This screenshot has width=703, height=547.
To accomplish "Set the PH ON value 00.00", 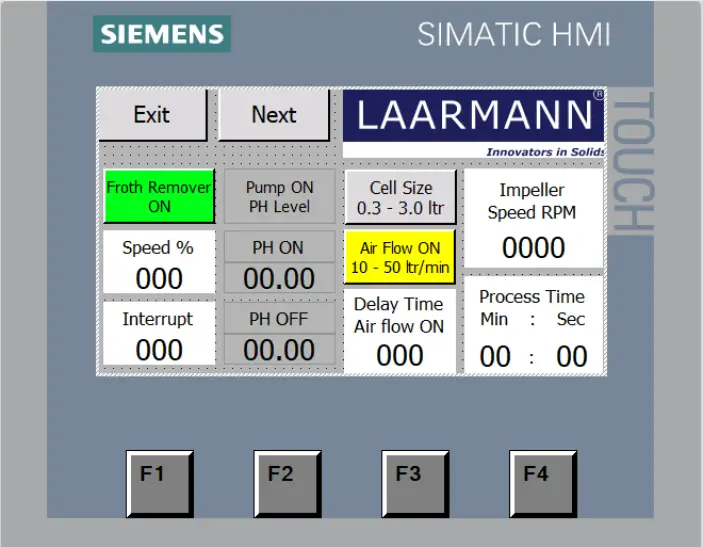I will click(x=279, y=278).
